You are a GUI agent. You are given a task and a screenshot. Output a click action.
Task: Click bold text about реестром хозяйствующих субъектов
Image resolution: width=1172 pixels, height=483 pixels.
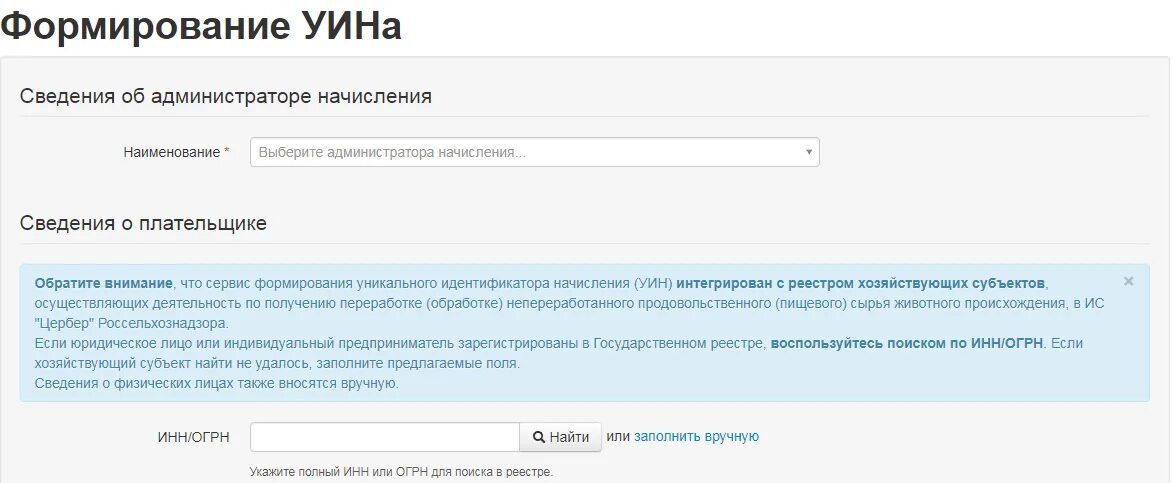861,283
